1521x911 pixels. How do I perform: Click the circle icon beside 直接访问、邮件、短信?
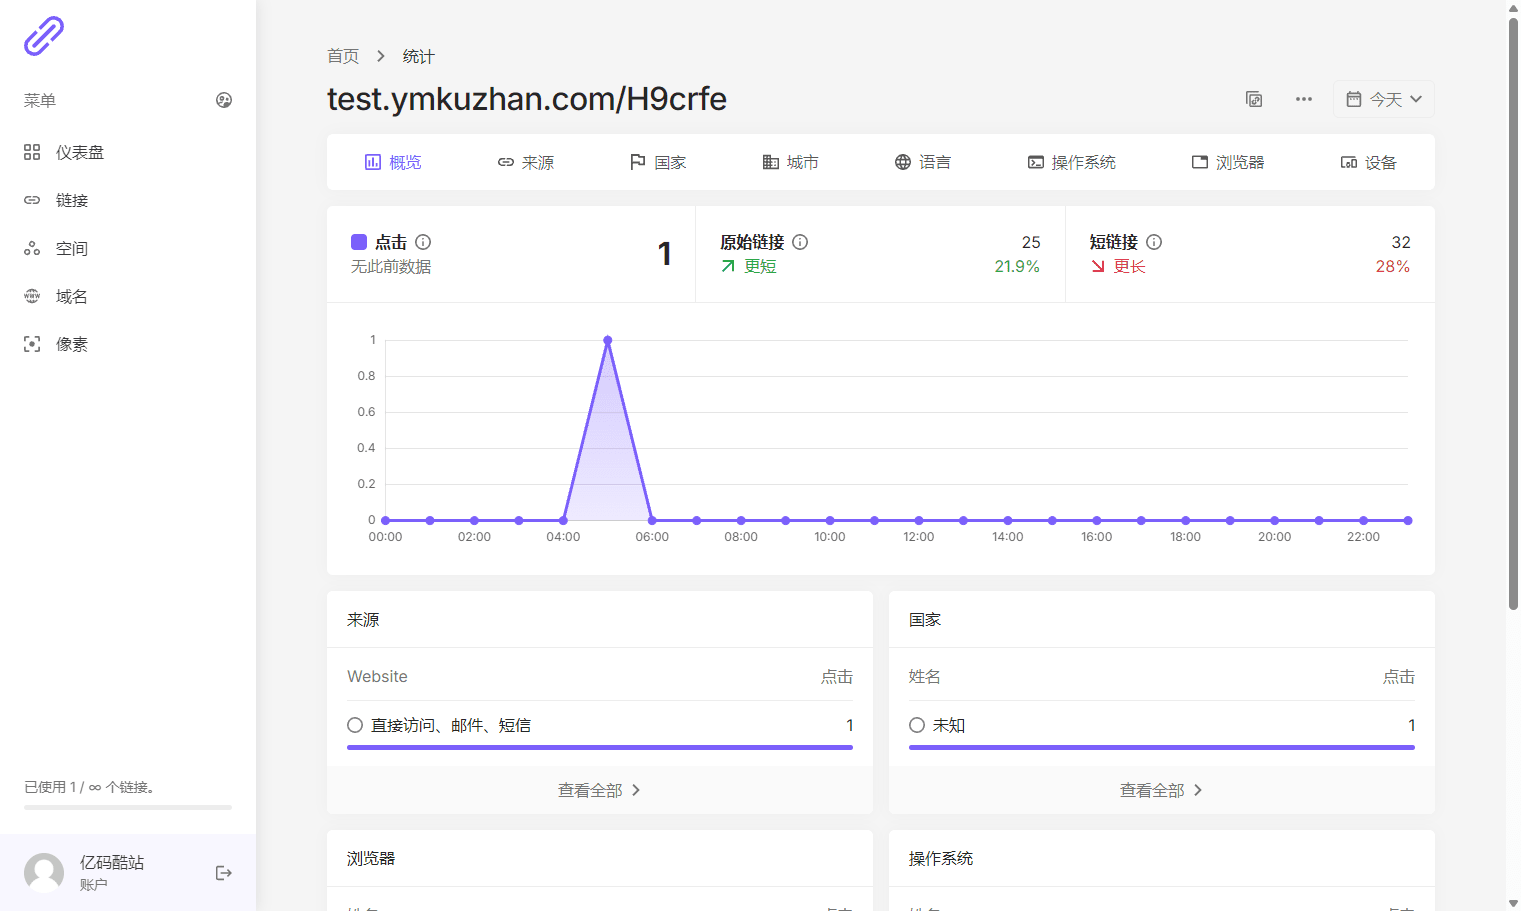(355, 725)
